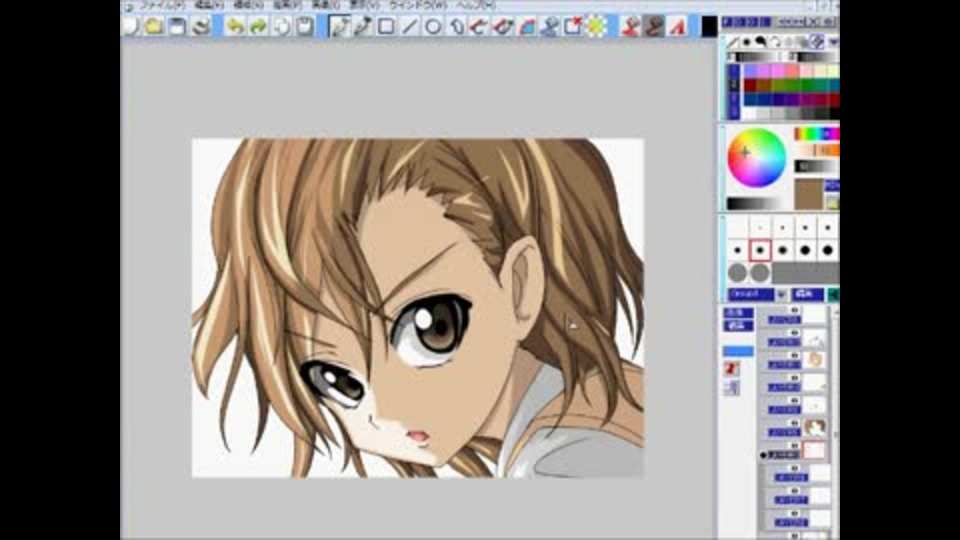
Task: Choose the second pen tool beside it
Action: (362, 26)
